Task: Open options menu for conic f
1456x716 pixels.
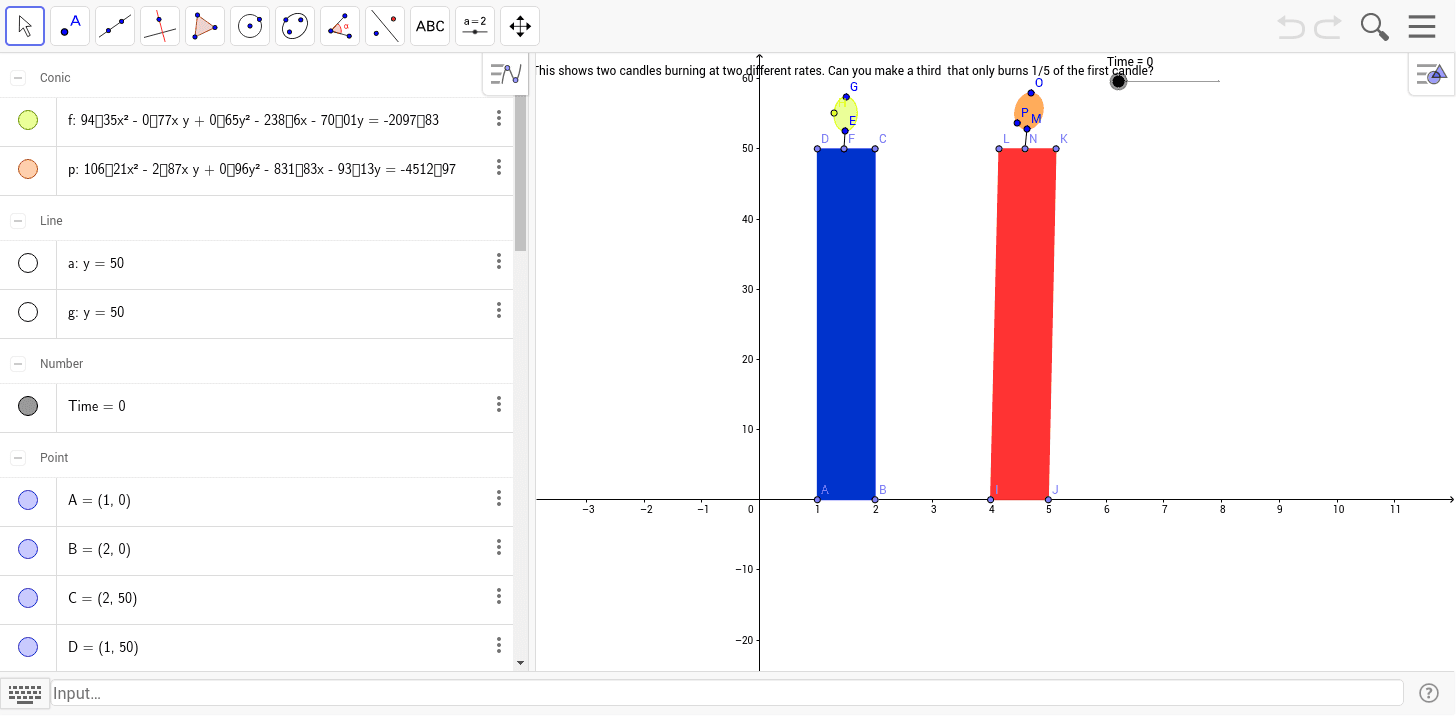Action: [499, 119]
